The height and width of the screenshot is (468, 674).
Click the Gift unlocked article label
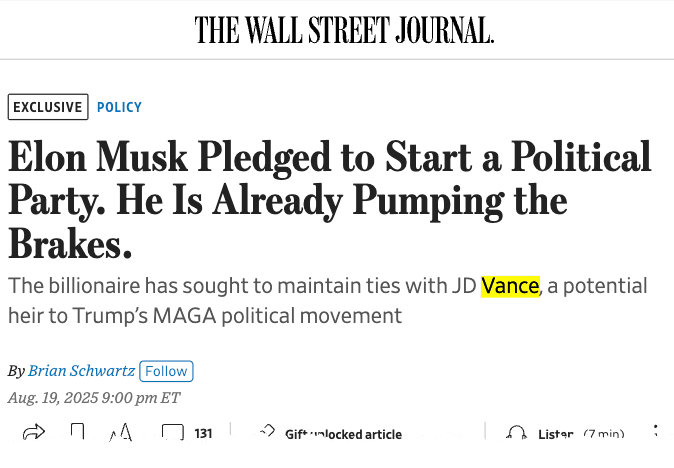[x=343, y=434]
